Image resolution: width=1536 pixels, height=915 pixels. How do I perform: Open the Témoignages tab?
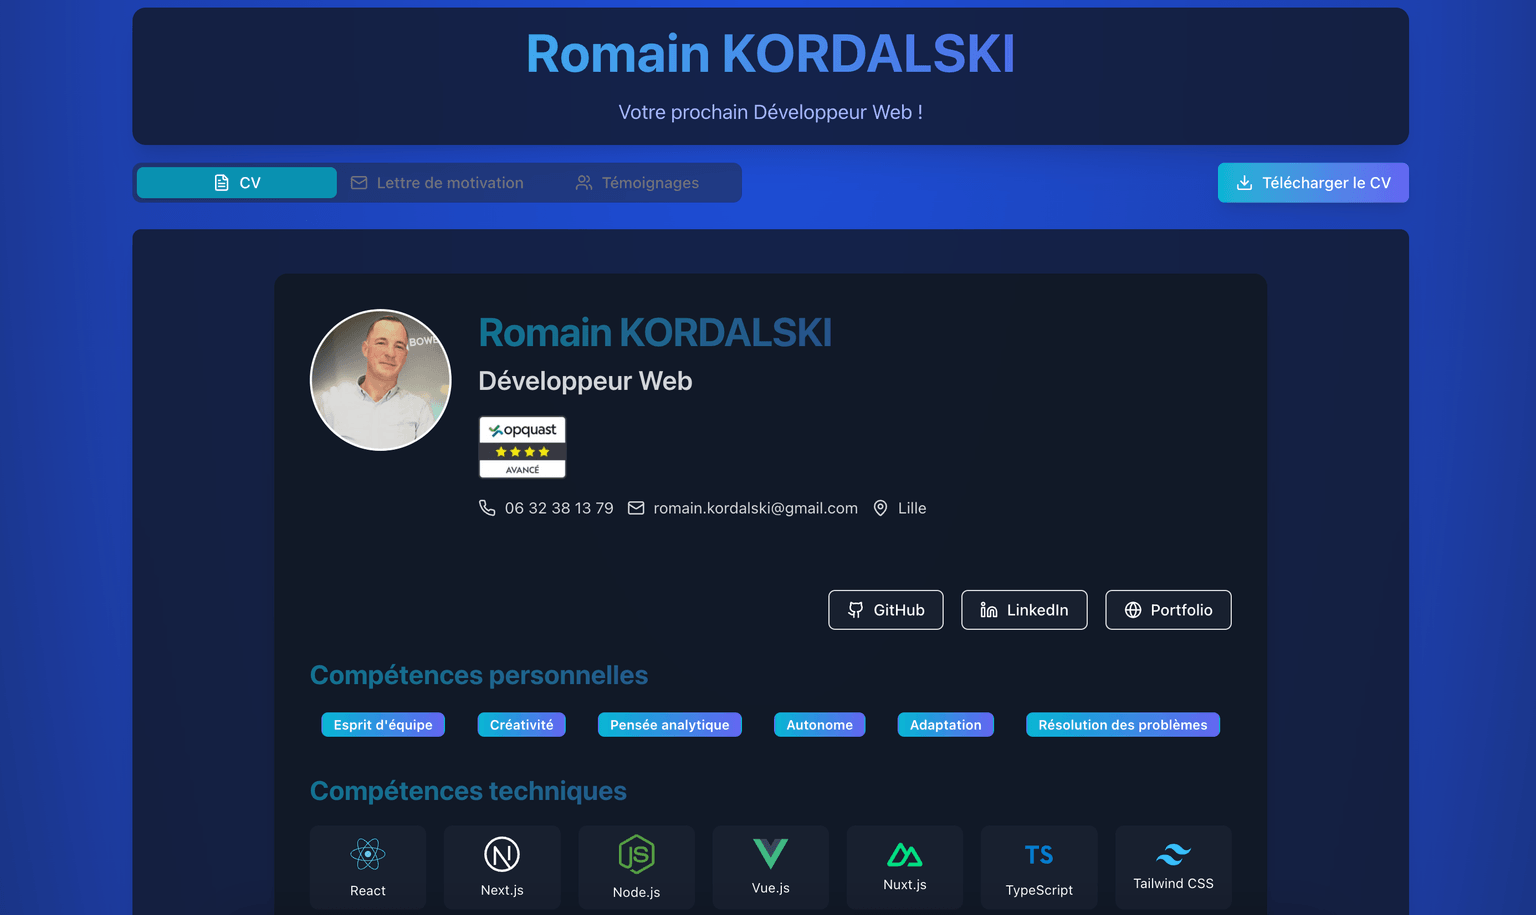637,183
